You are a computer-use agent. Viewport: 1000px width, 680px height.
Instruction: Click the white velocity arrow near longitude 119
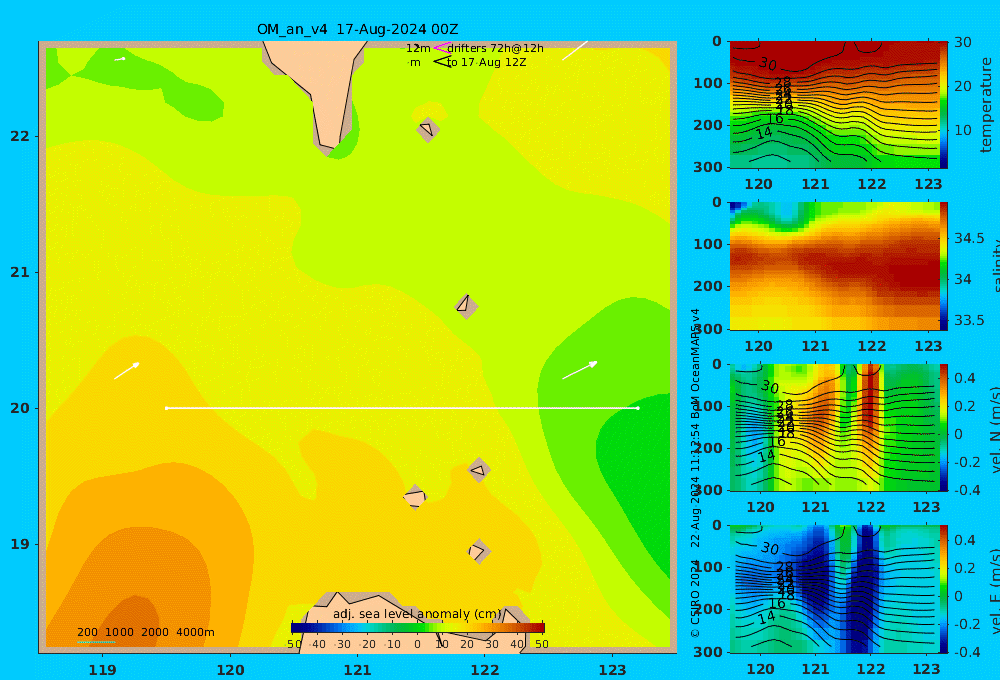[x=127, y=371]
